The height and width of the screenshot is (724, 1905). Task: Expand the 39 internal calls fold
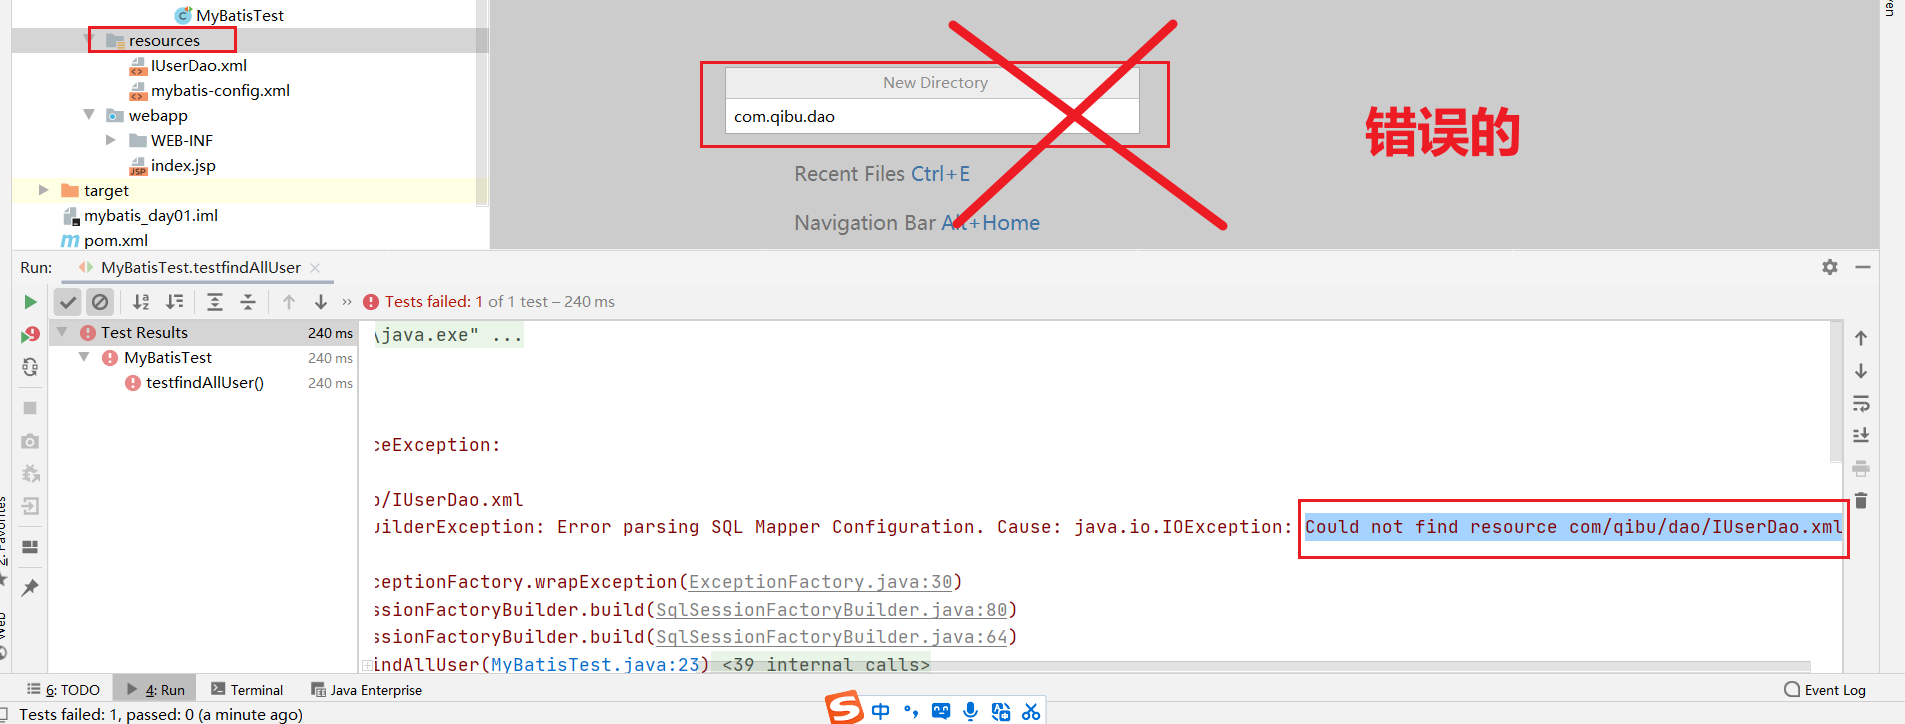click(x=826, y=664)
